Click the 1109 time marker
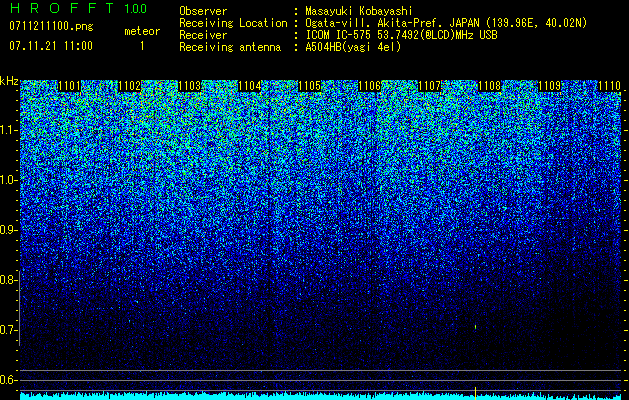This screenshot has height=400, width=629. (550, 86)
